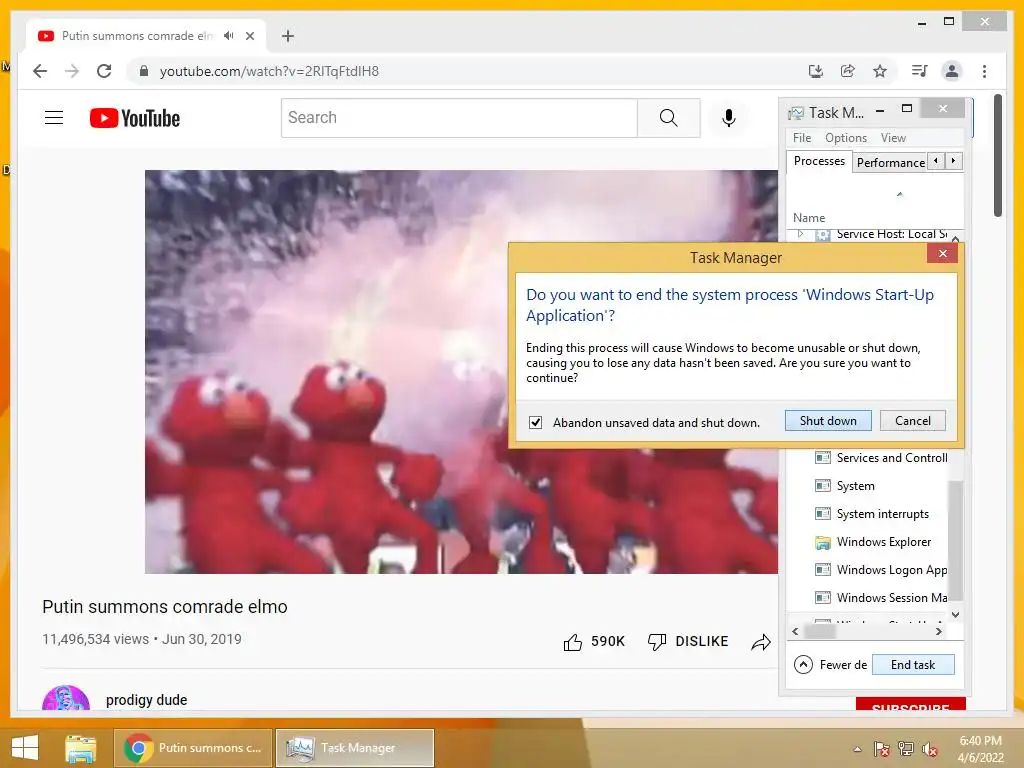Screen dimensions: 1024x768
Task: Select the Windows Session Manager row
Action: (867, 598)
